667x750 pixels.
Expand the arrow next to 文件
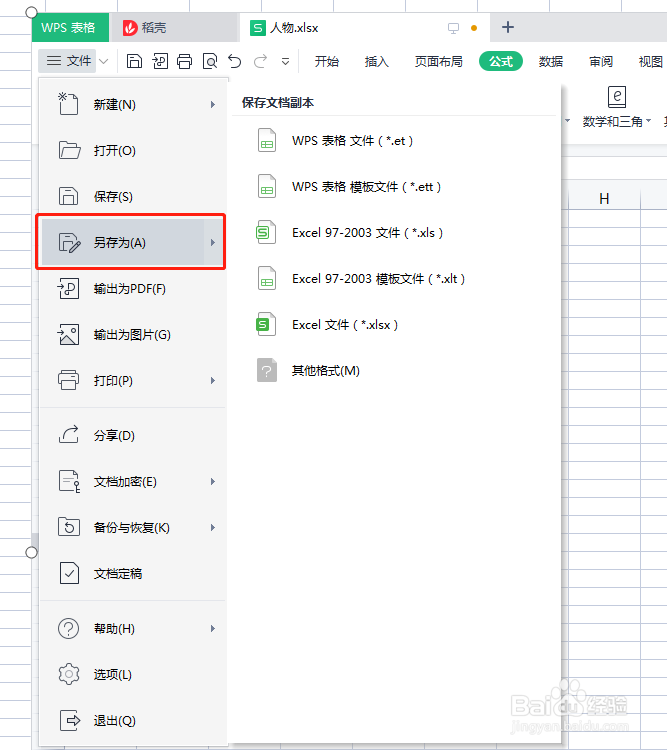click(x=104, y=61)
